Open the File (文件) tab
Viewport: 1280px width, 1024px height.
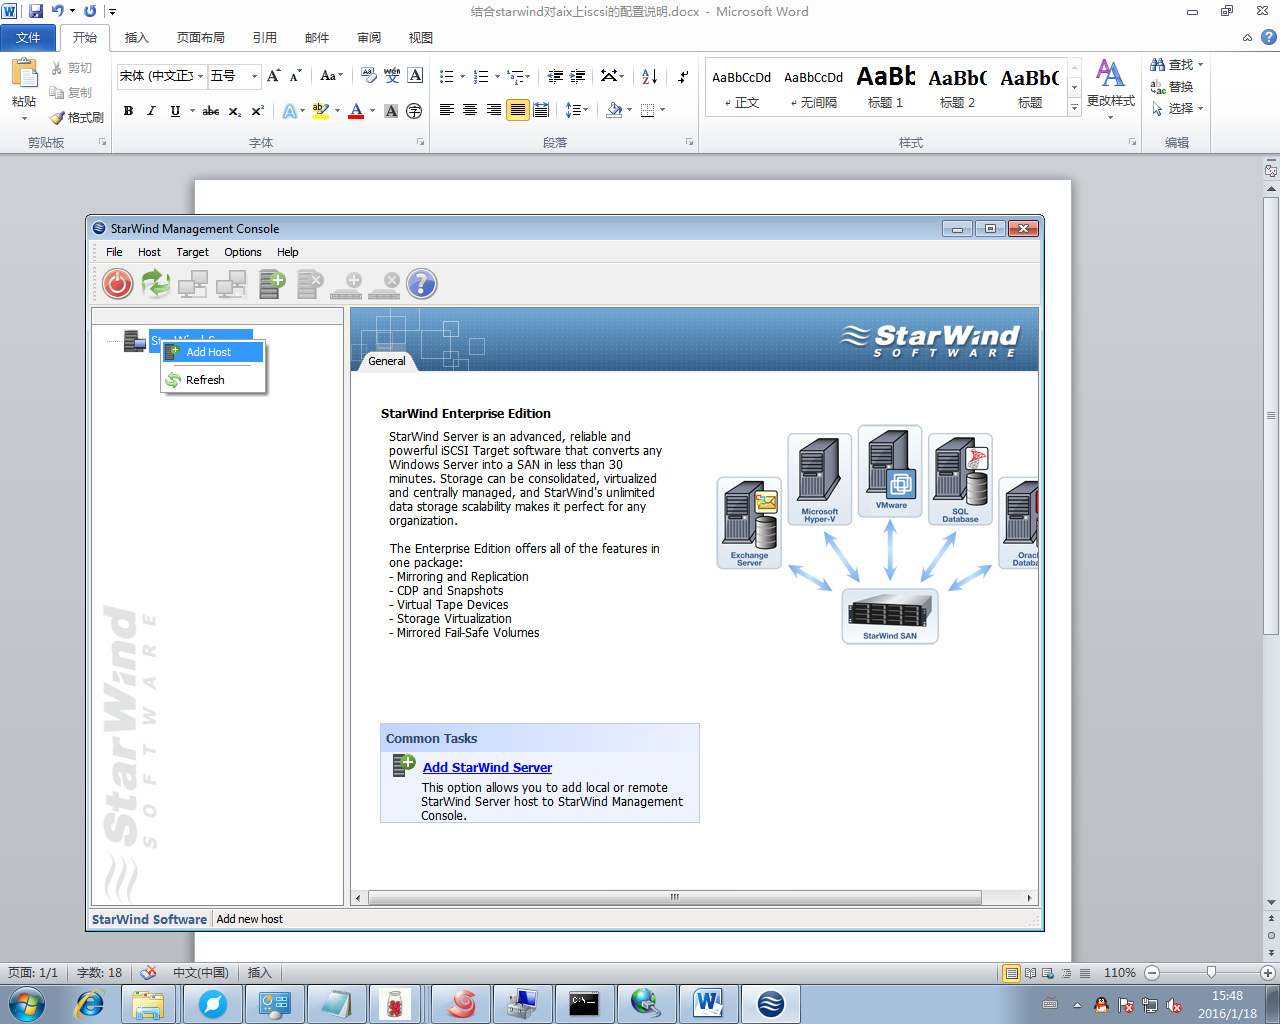28,37
